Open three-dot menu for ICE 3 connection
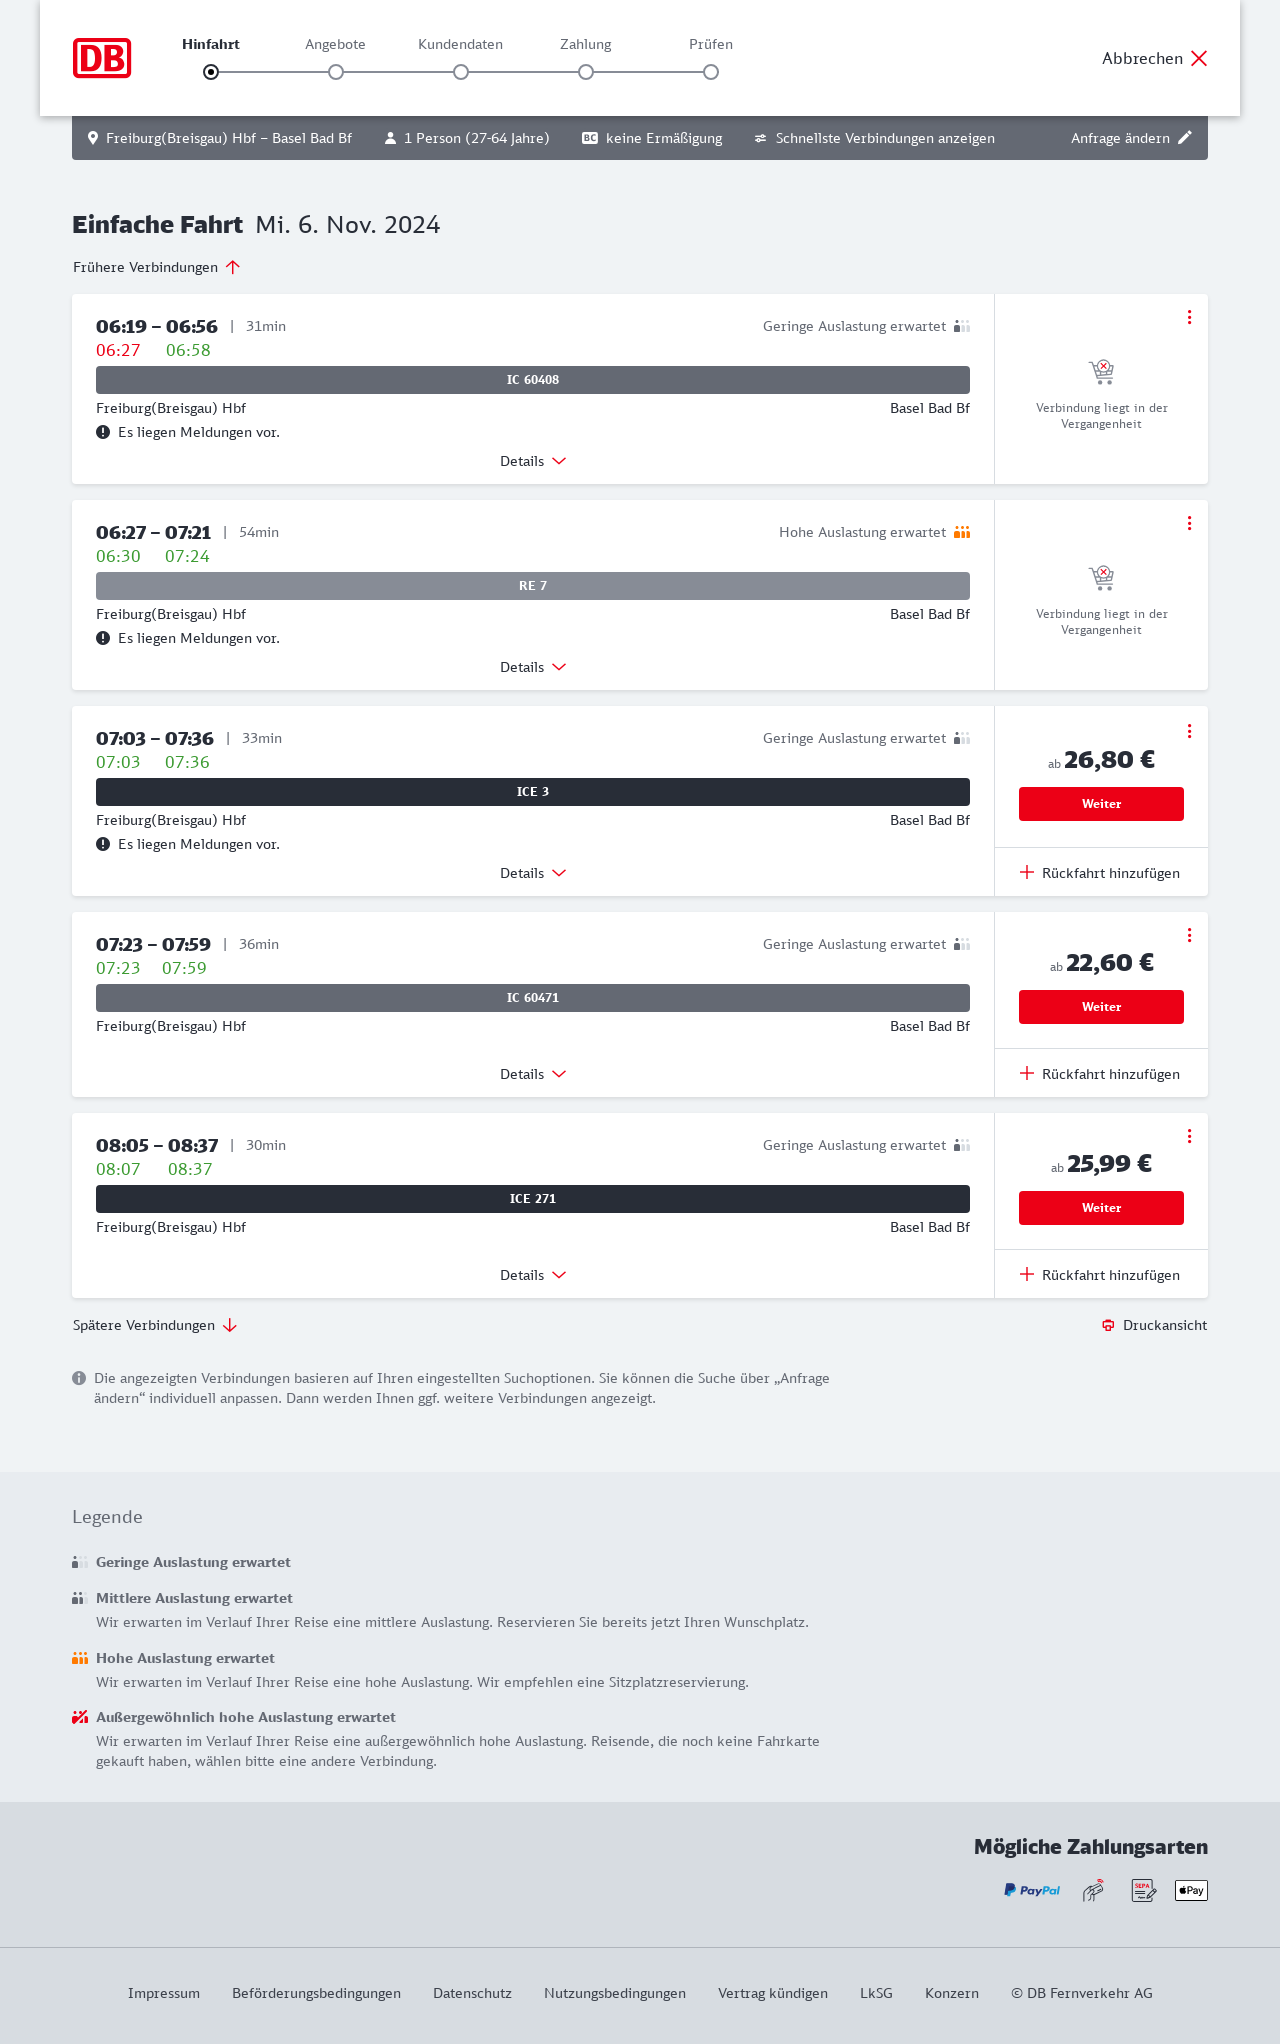Image resolution: width=1280 pixels, height=2044 pixels. [1189, 731]
